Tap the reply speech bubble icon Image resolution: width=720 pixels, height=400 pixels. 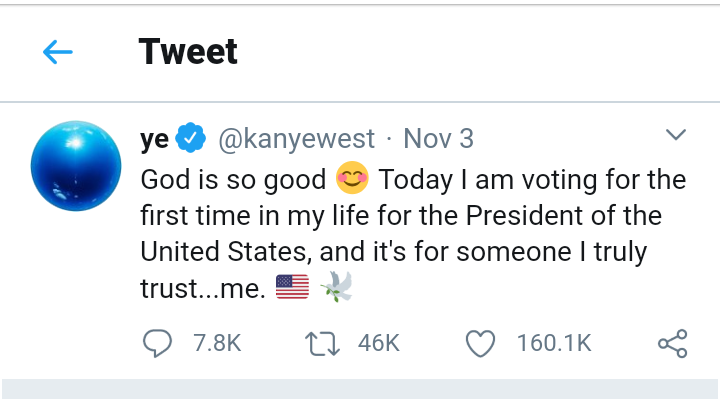pyautogui.click(x=158, y=343)
